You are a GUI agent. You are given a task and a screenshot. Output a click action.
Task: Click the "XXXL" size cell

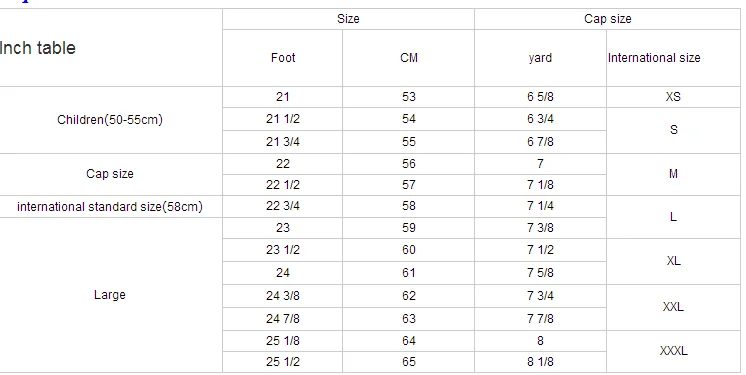coord(673,351)
